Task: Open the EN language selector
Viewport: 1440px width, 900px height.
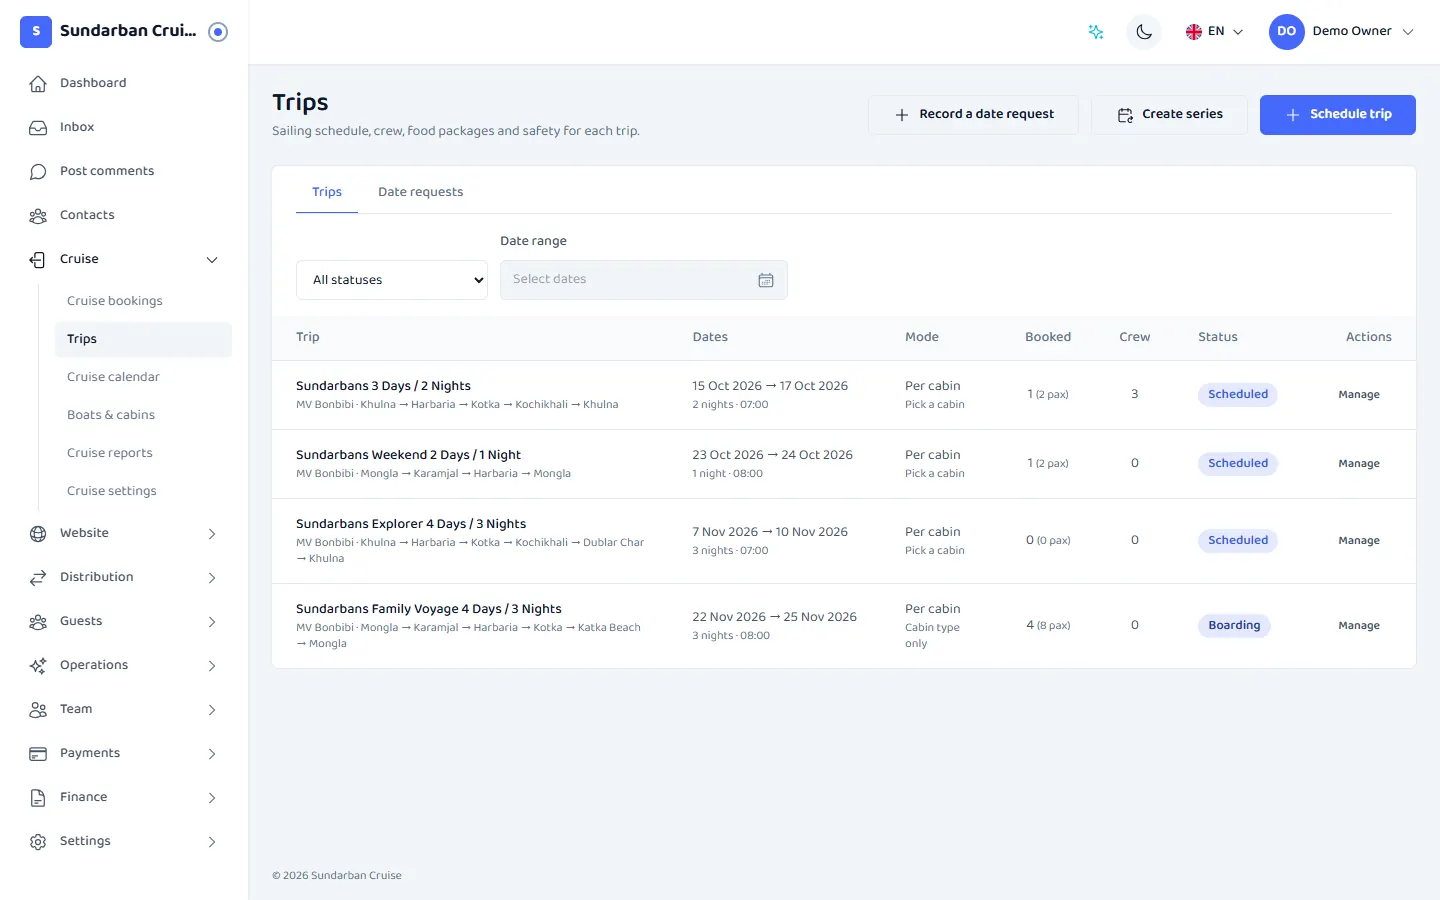Action: (1214, 32)
